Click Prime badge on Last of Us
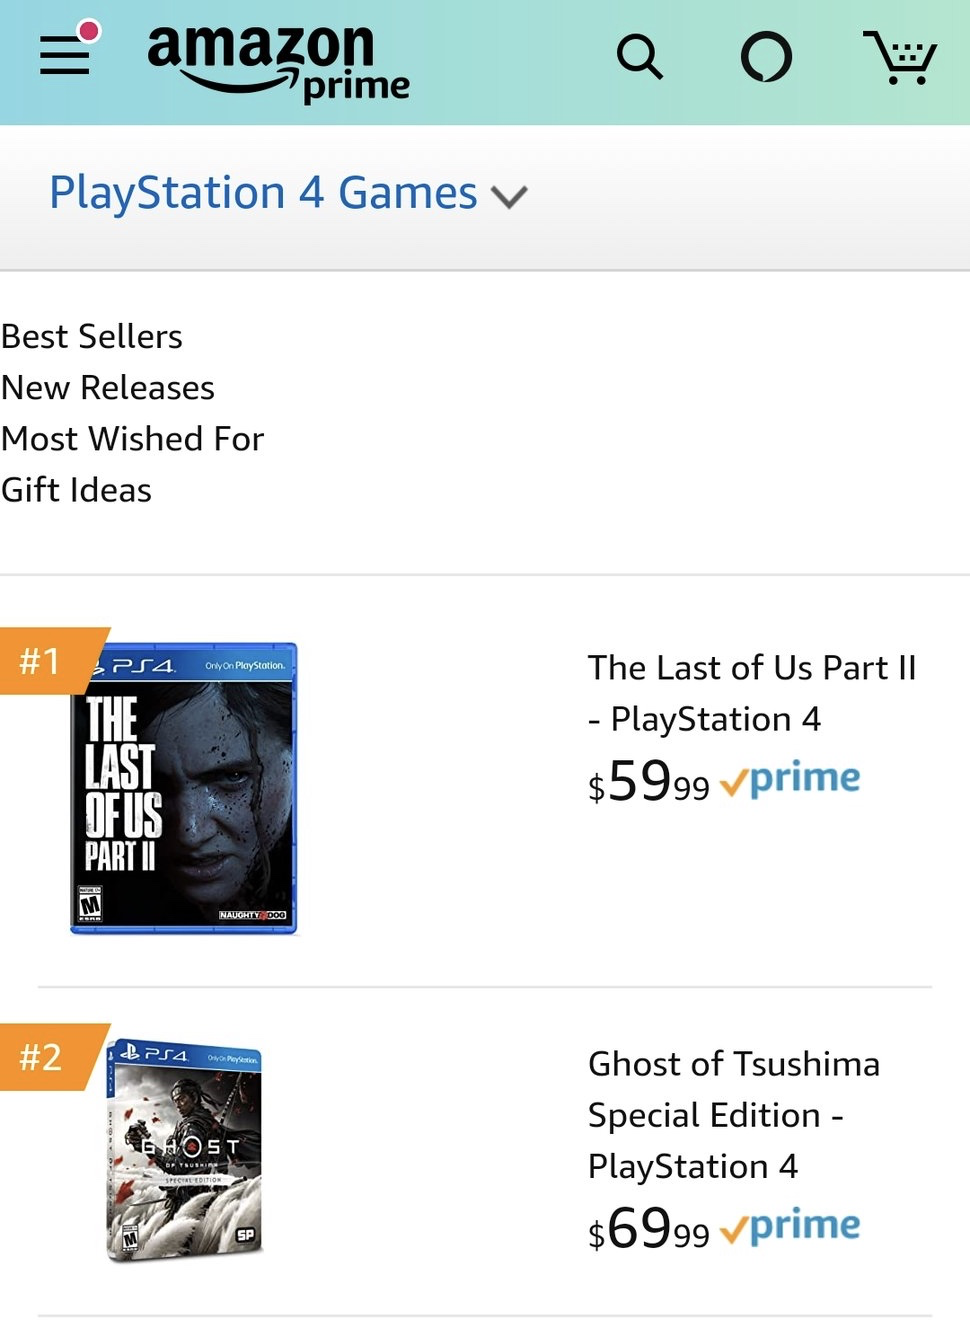 (x=790, y=780)
